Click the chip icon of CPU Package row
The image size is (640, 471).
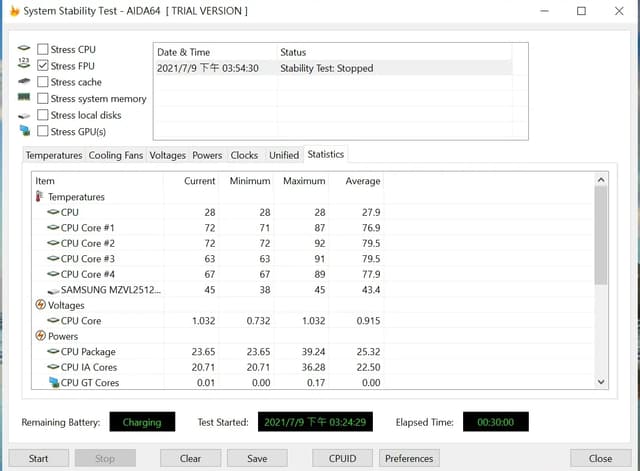53,351
